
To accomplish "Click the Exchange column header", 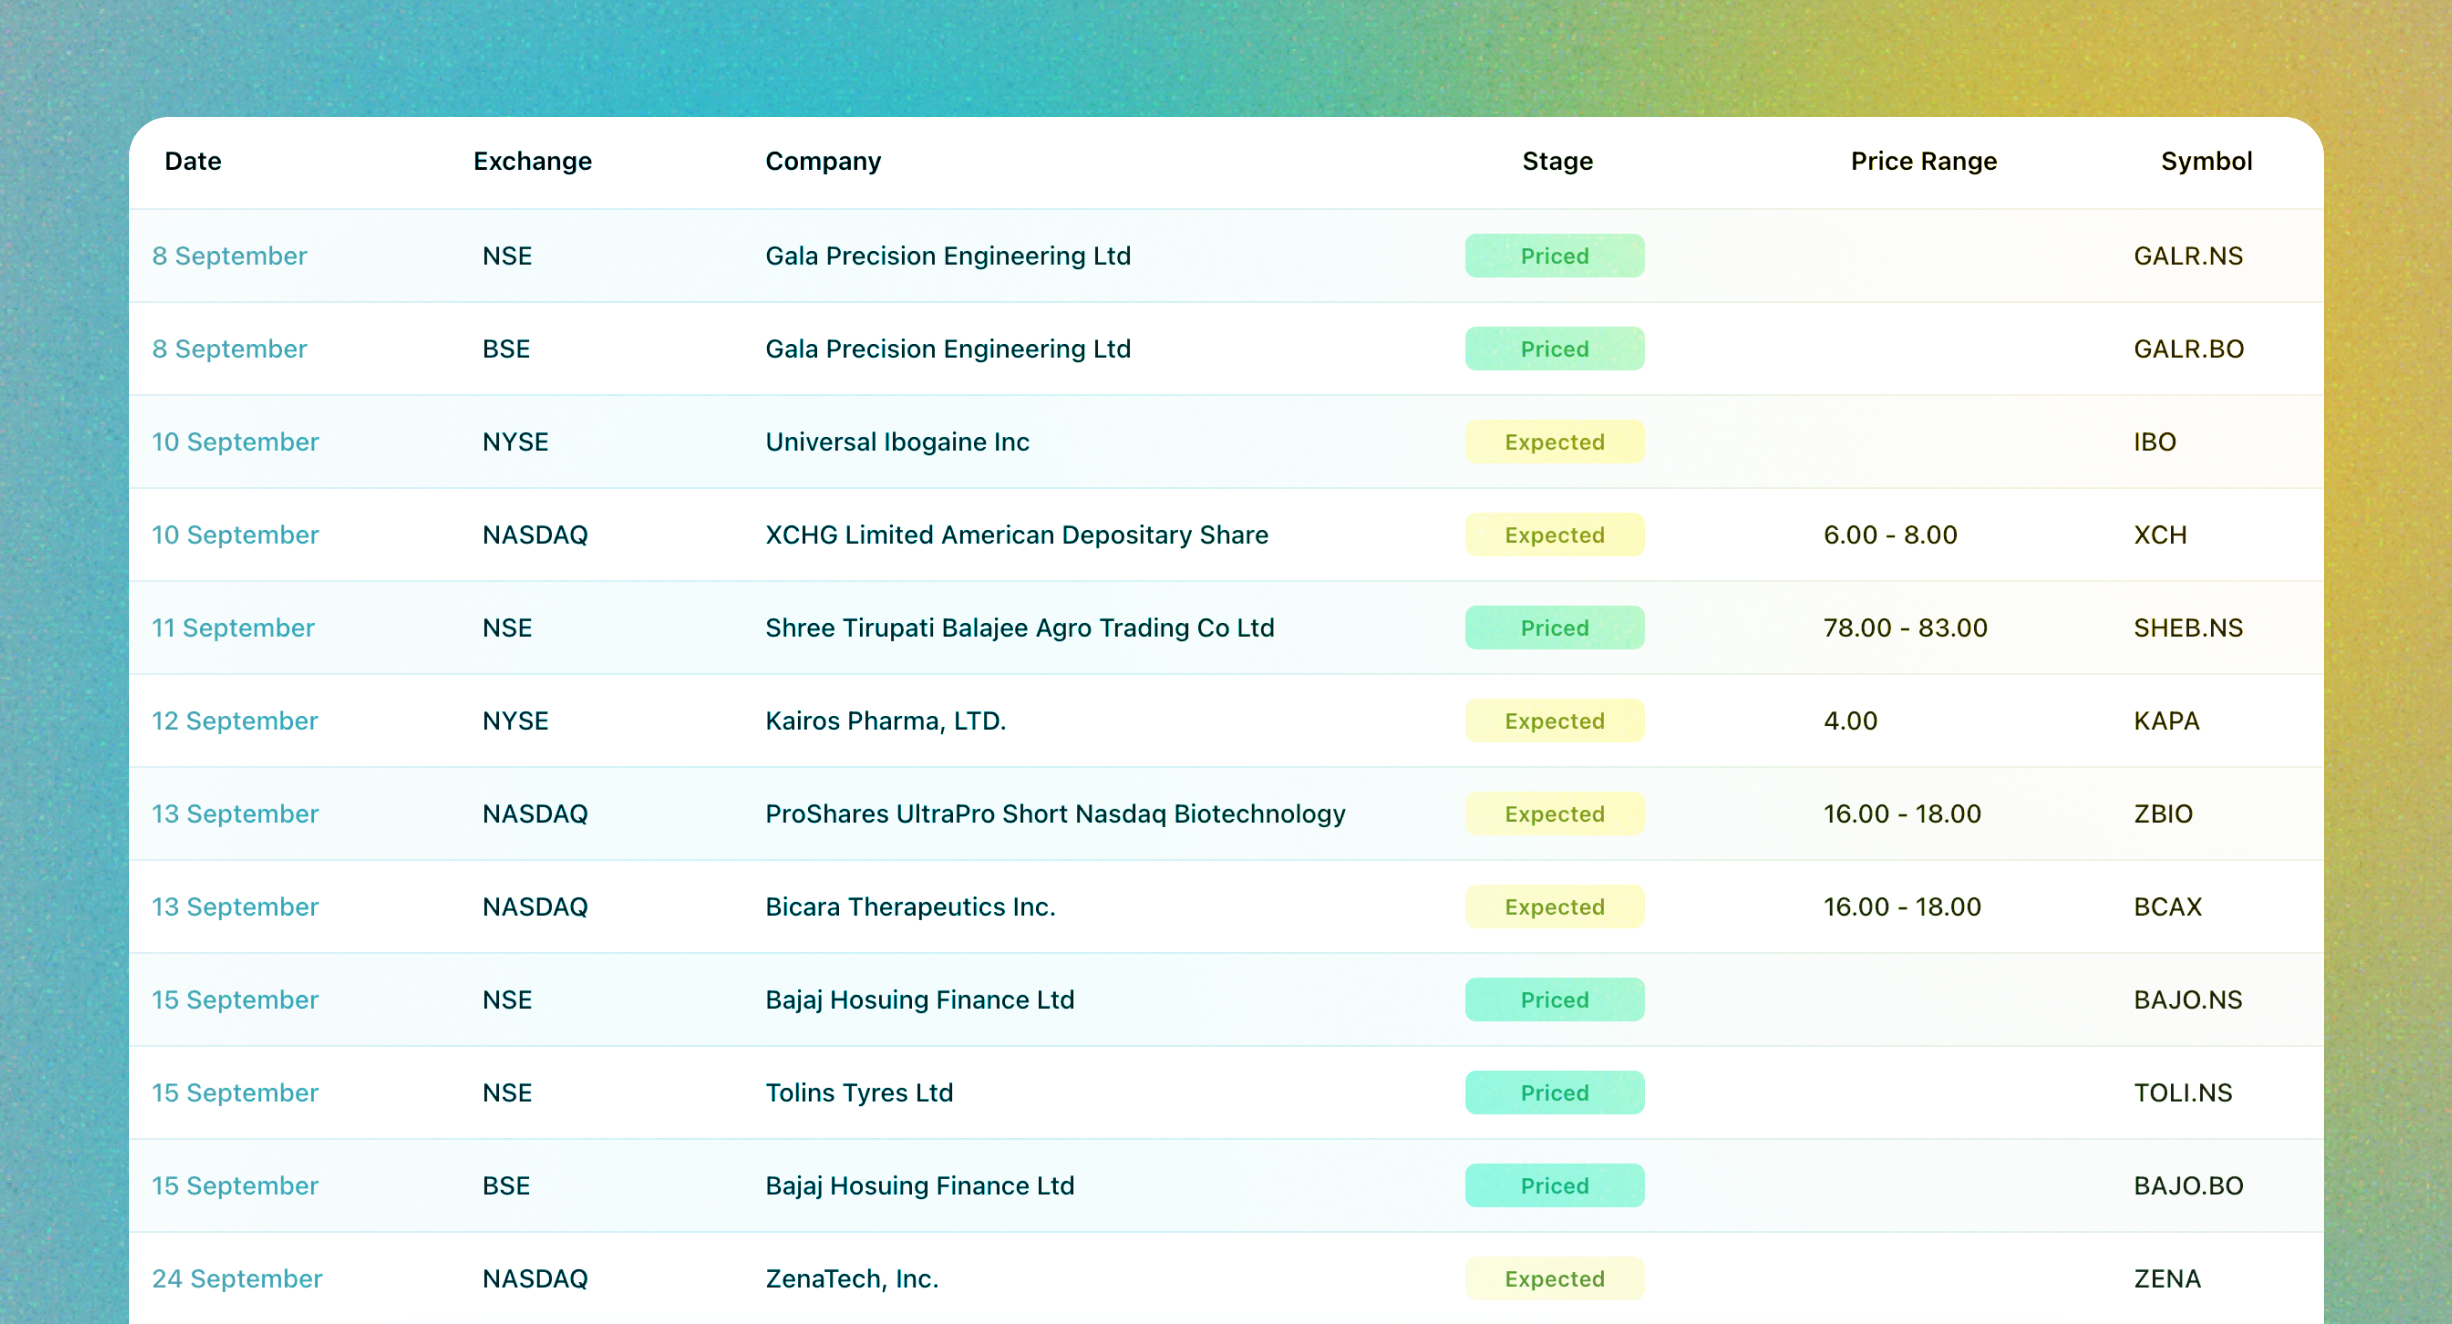I will (532, 161).
